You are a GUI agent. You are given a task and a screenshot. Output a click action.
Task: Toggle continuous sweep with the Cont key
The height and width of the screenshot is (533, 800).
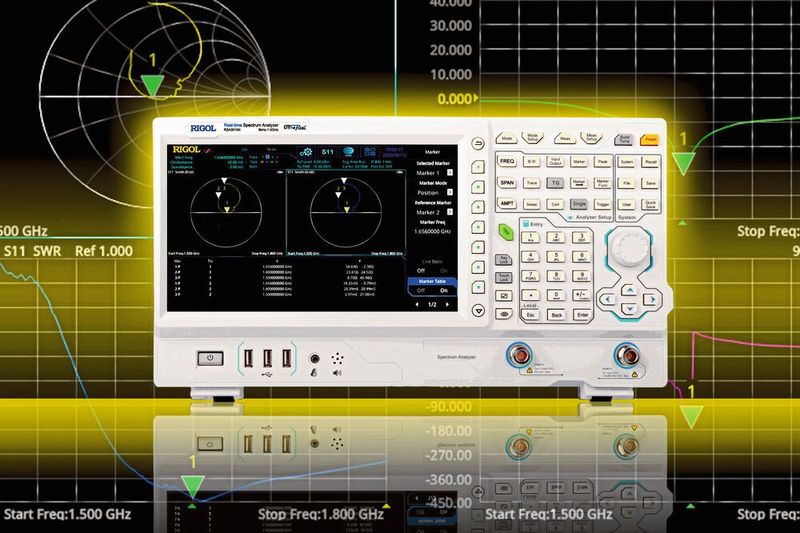click(x=555, y=204)
